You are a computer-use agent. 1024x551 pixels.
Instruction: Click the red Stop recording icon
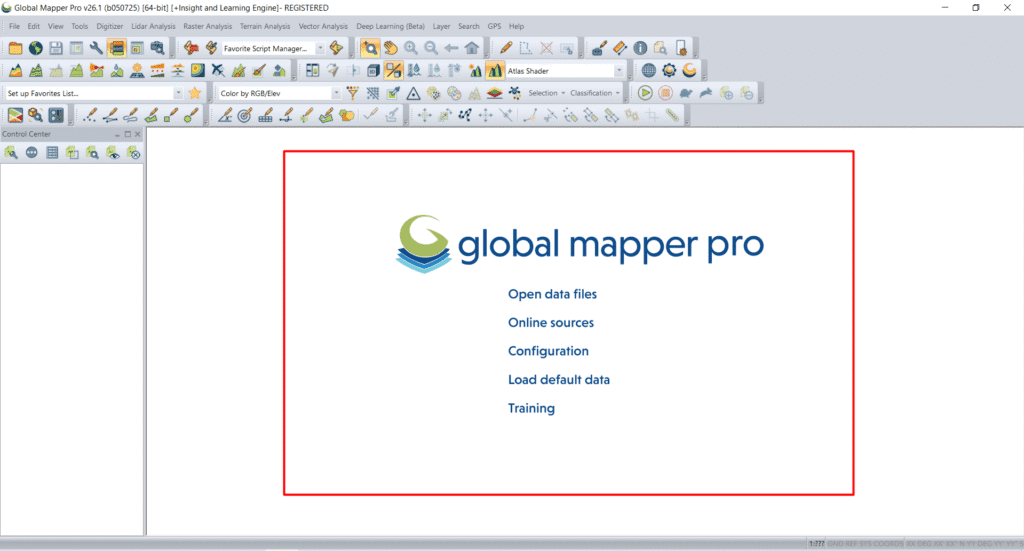[665, 93]
